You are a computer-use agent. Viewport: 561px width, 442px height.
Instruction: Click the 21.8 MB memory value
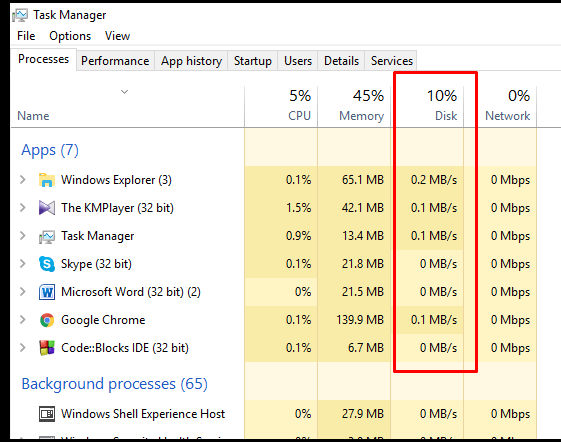pos(363,264)
